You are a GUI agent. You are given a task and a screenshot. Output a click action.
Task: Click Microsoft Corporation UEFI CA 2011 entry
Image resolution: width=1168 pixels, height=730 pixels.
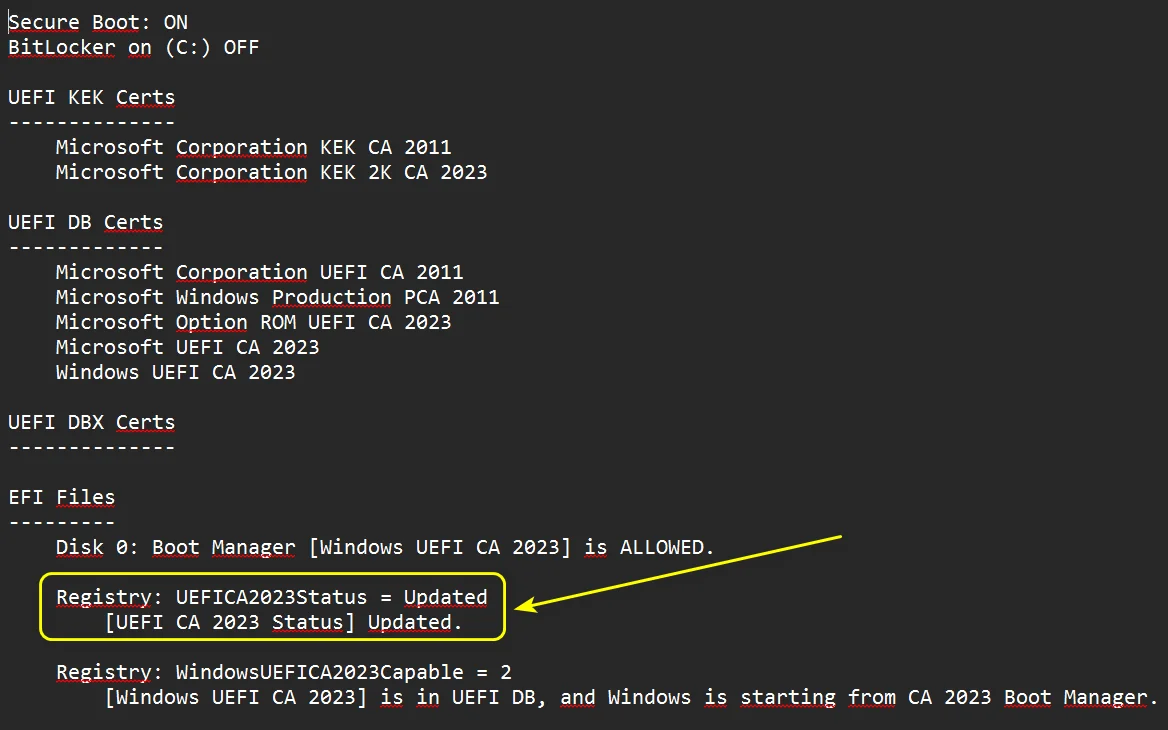coord(259,273)
